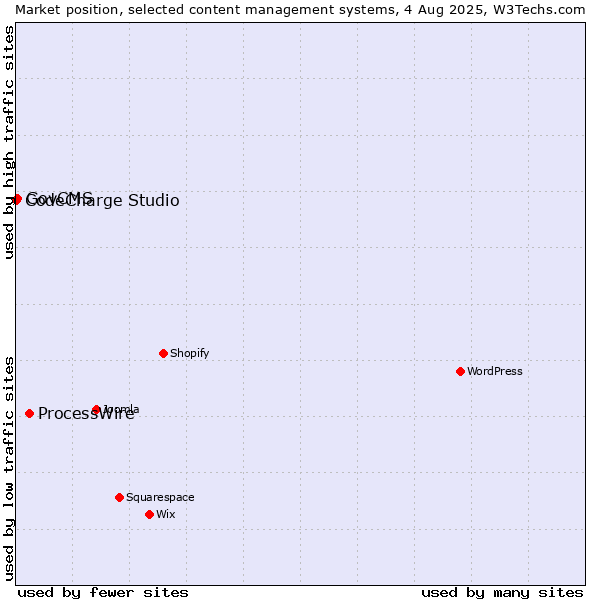
Task: Click the 'used by high traffic sites' axis label
Action: 8,142
